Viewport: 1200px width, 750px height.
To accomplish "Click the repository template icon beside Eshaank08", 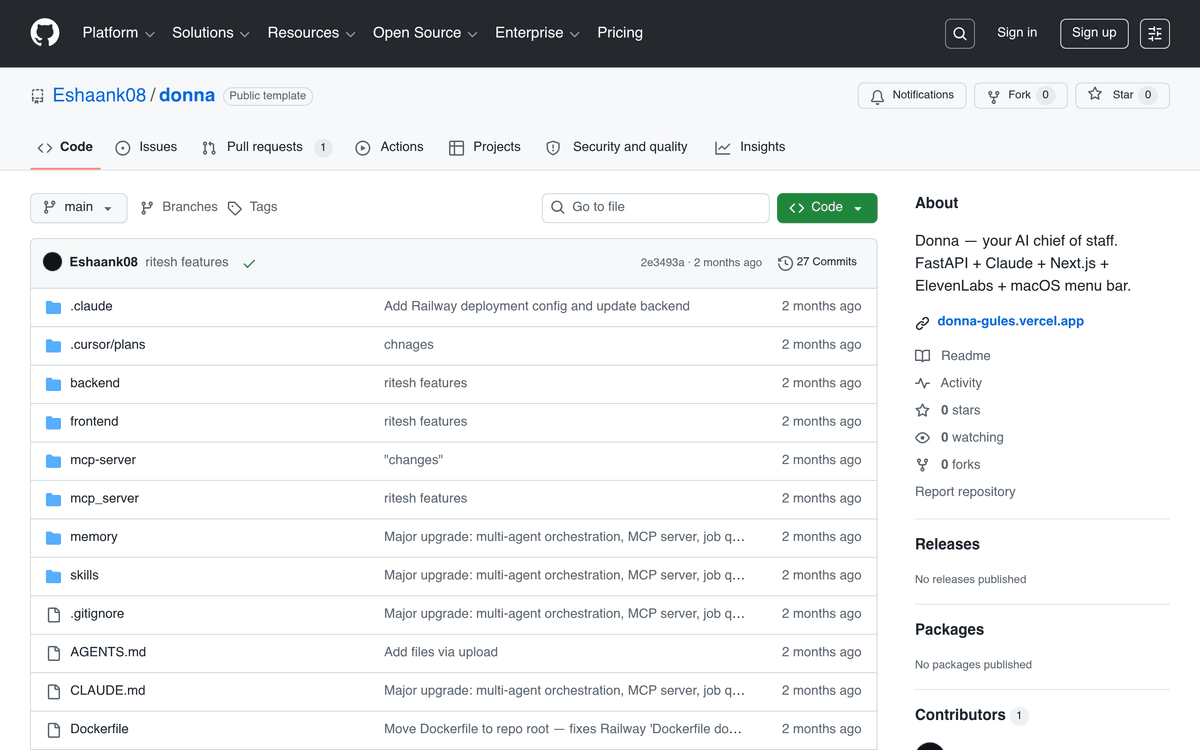I will point(37,96).
